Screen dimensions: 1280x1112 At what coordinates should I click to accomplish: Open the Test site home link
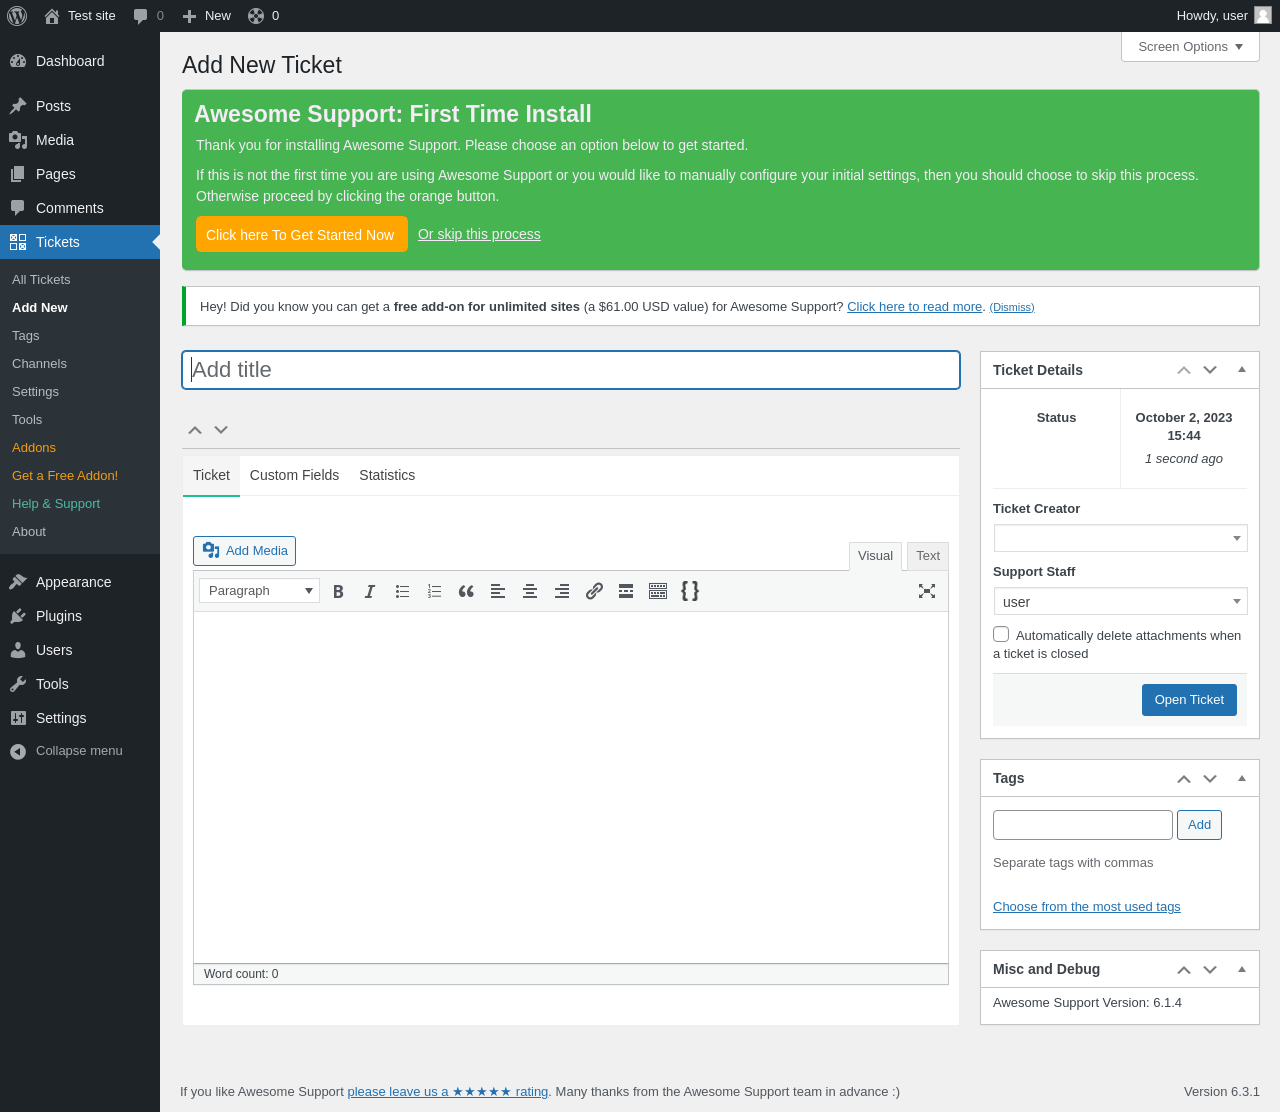[x=80, y=16]
